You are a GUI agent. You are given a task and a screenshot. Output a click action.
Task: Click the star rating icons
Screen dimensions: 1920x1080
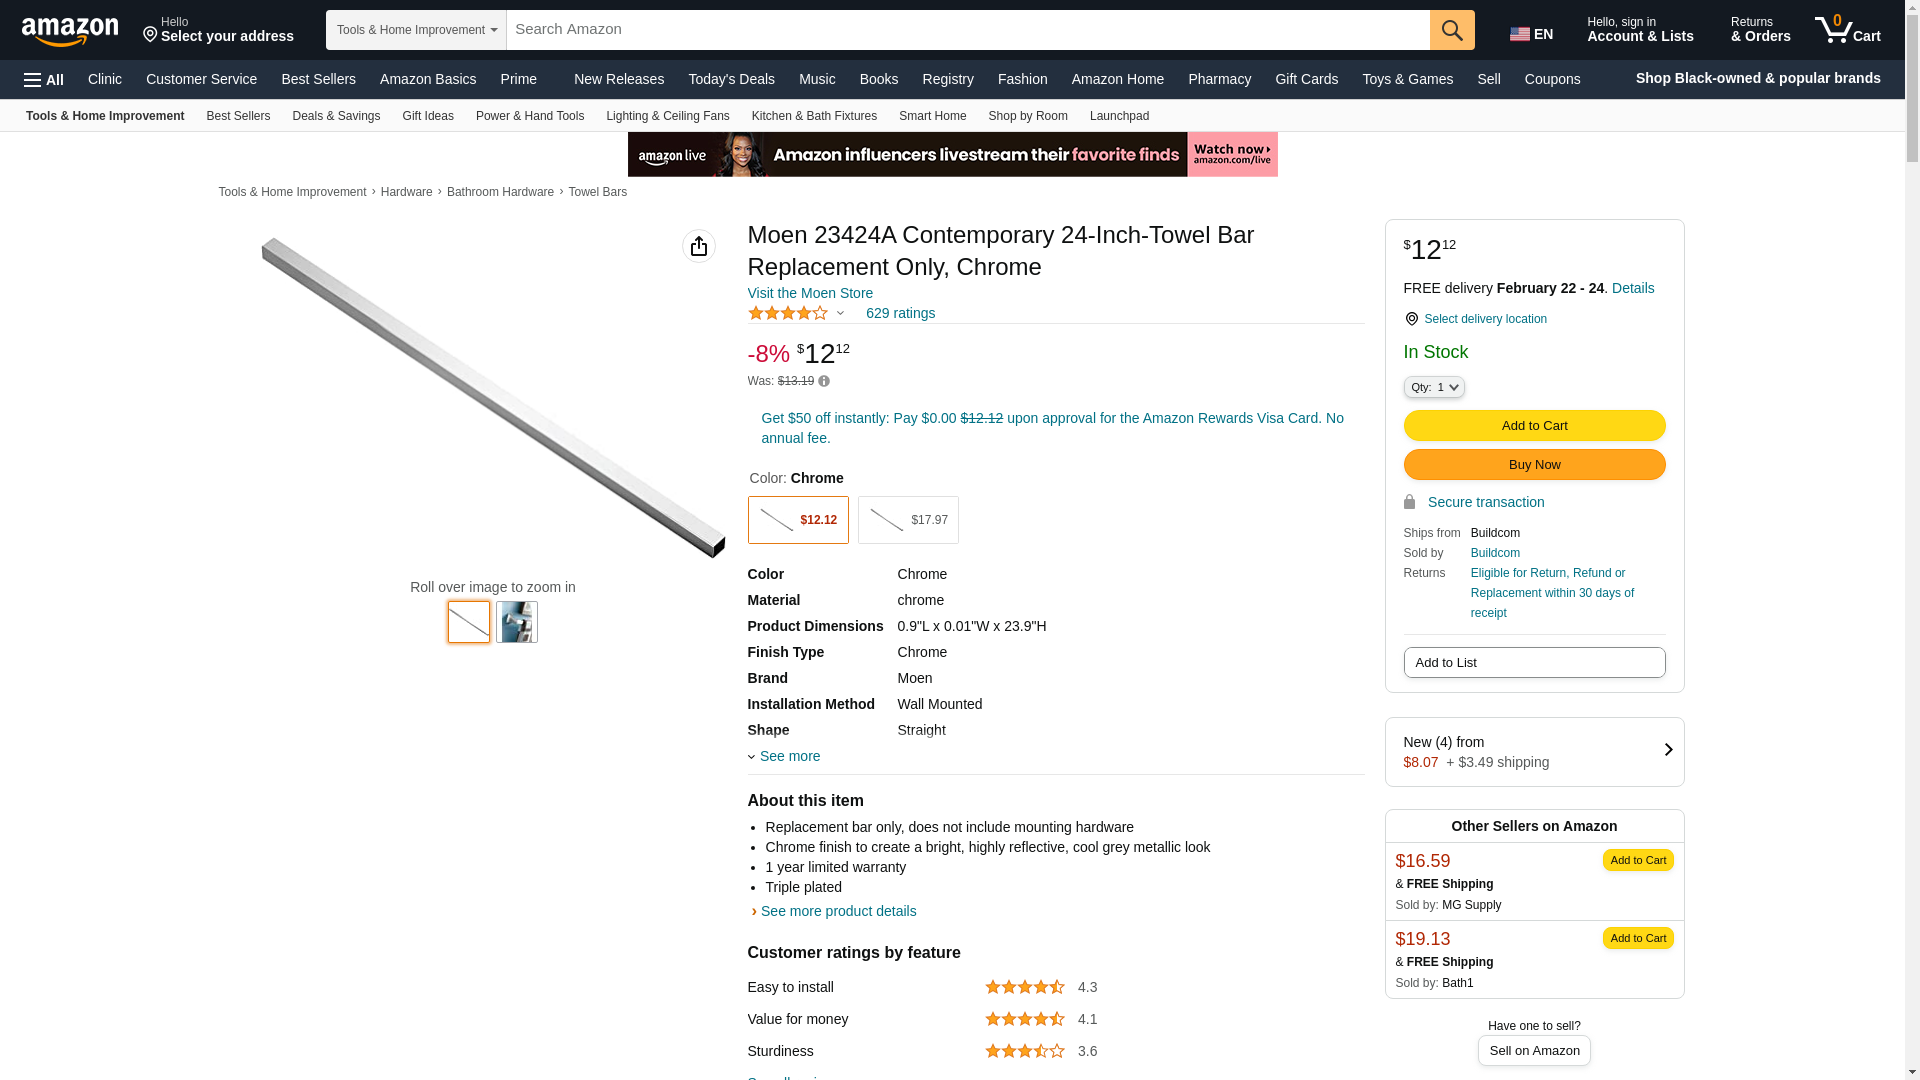click(x=788, y=313)
